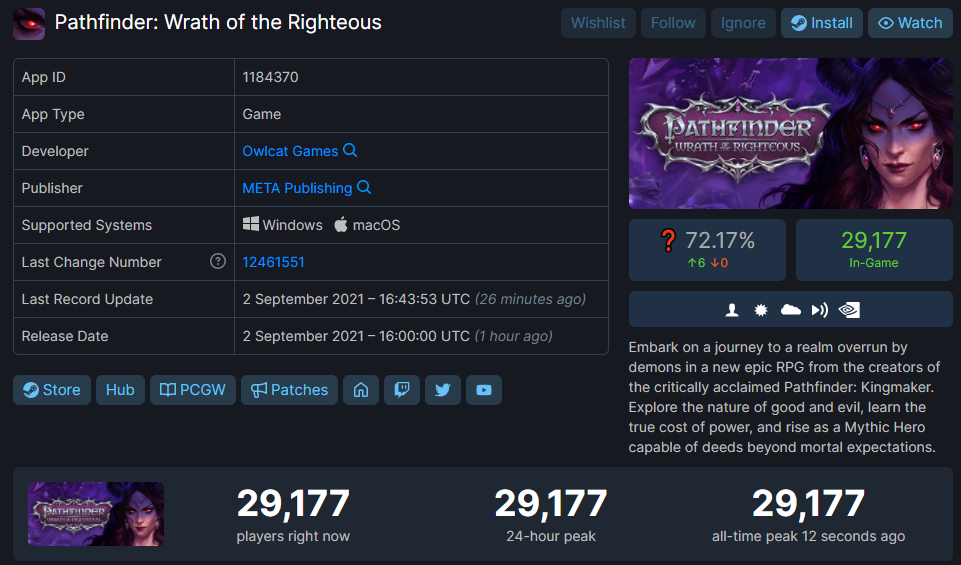961x565 pixels.
Task: Click the Steam achievements star icon
Action: (761, 310)
